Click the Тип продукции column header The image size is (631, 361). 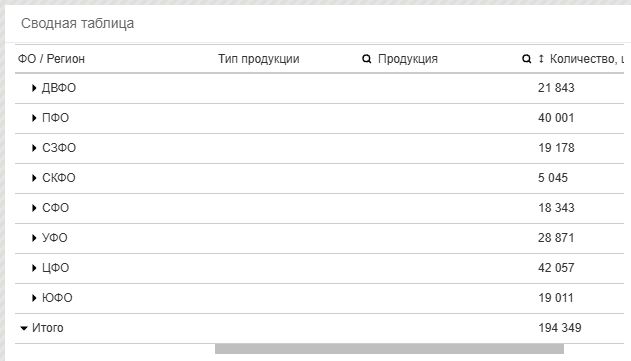click(x=259, y=59)
